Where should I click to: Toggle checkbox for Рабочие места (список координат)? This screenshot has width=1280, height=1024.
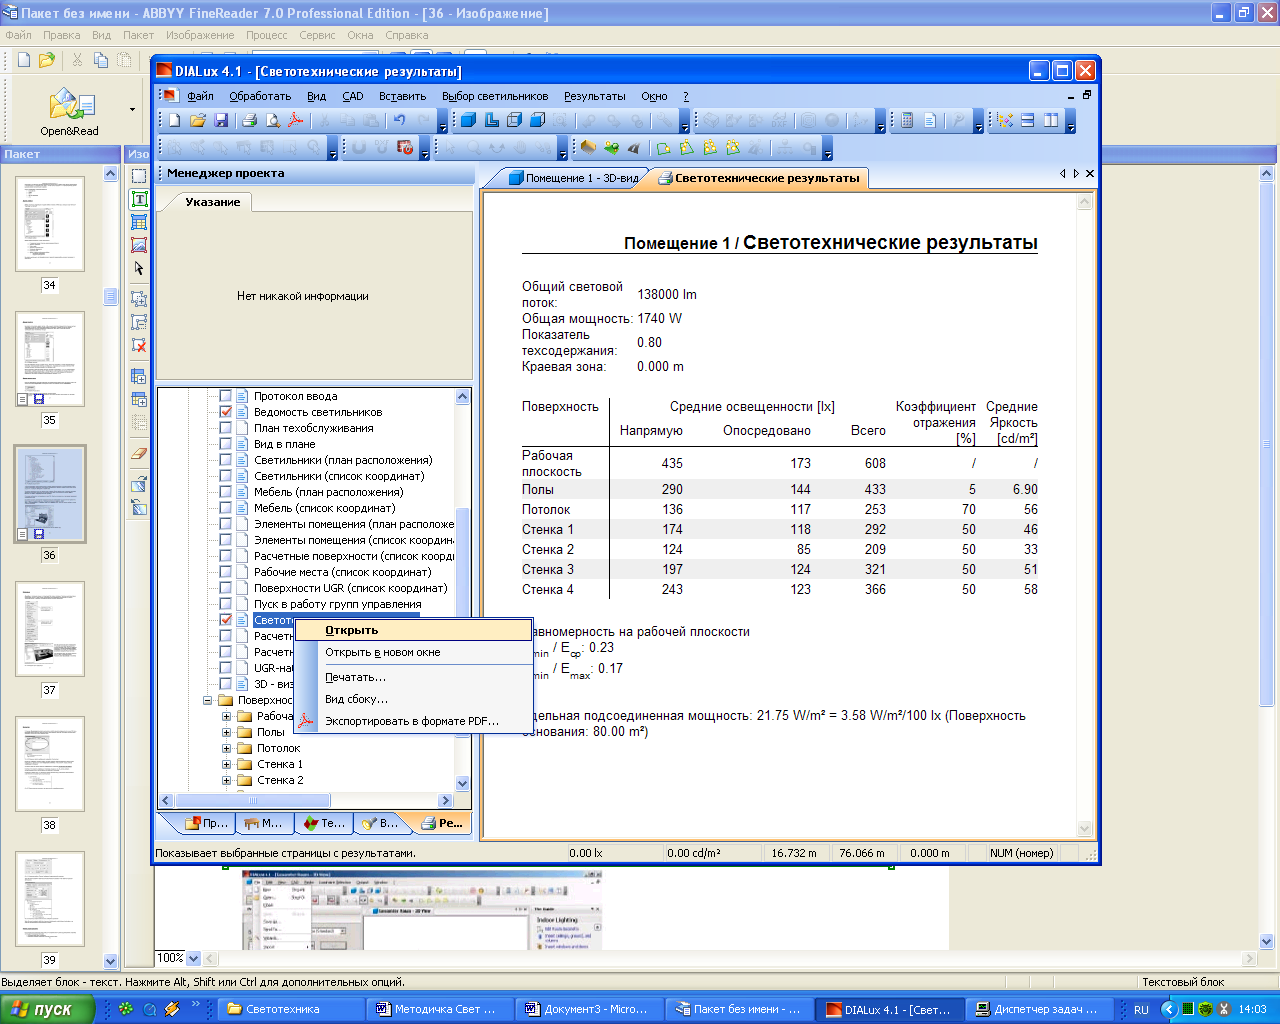[x=225, y=572]
